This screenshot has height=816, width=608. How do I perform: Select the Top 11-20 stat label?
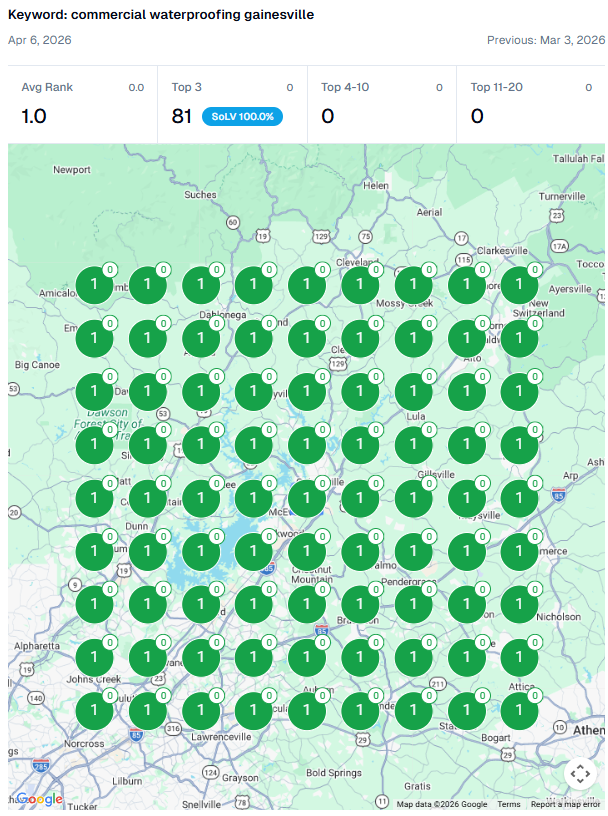pyautogui.click(x=497, y=87)
